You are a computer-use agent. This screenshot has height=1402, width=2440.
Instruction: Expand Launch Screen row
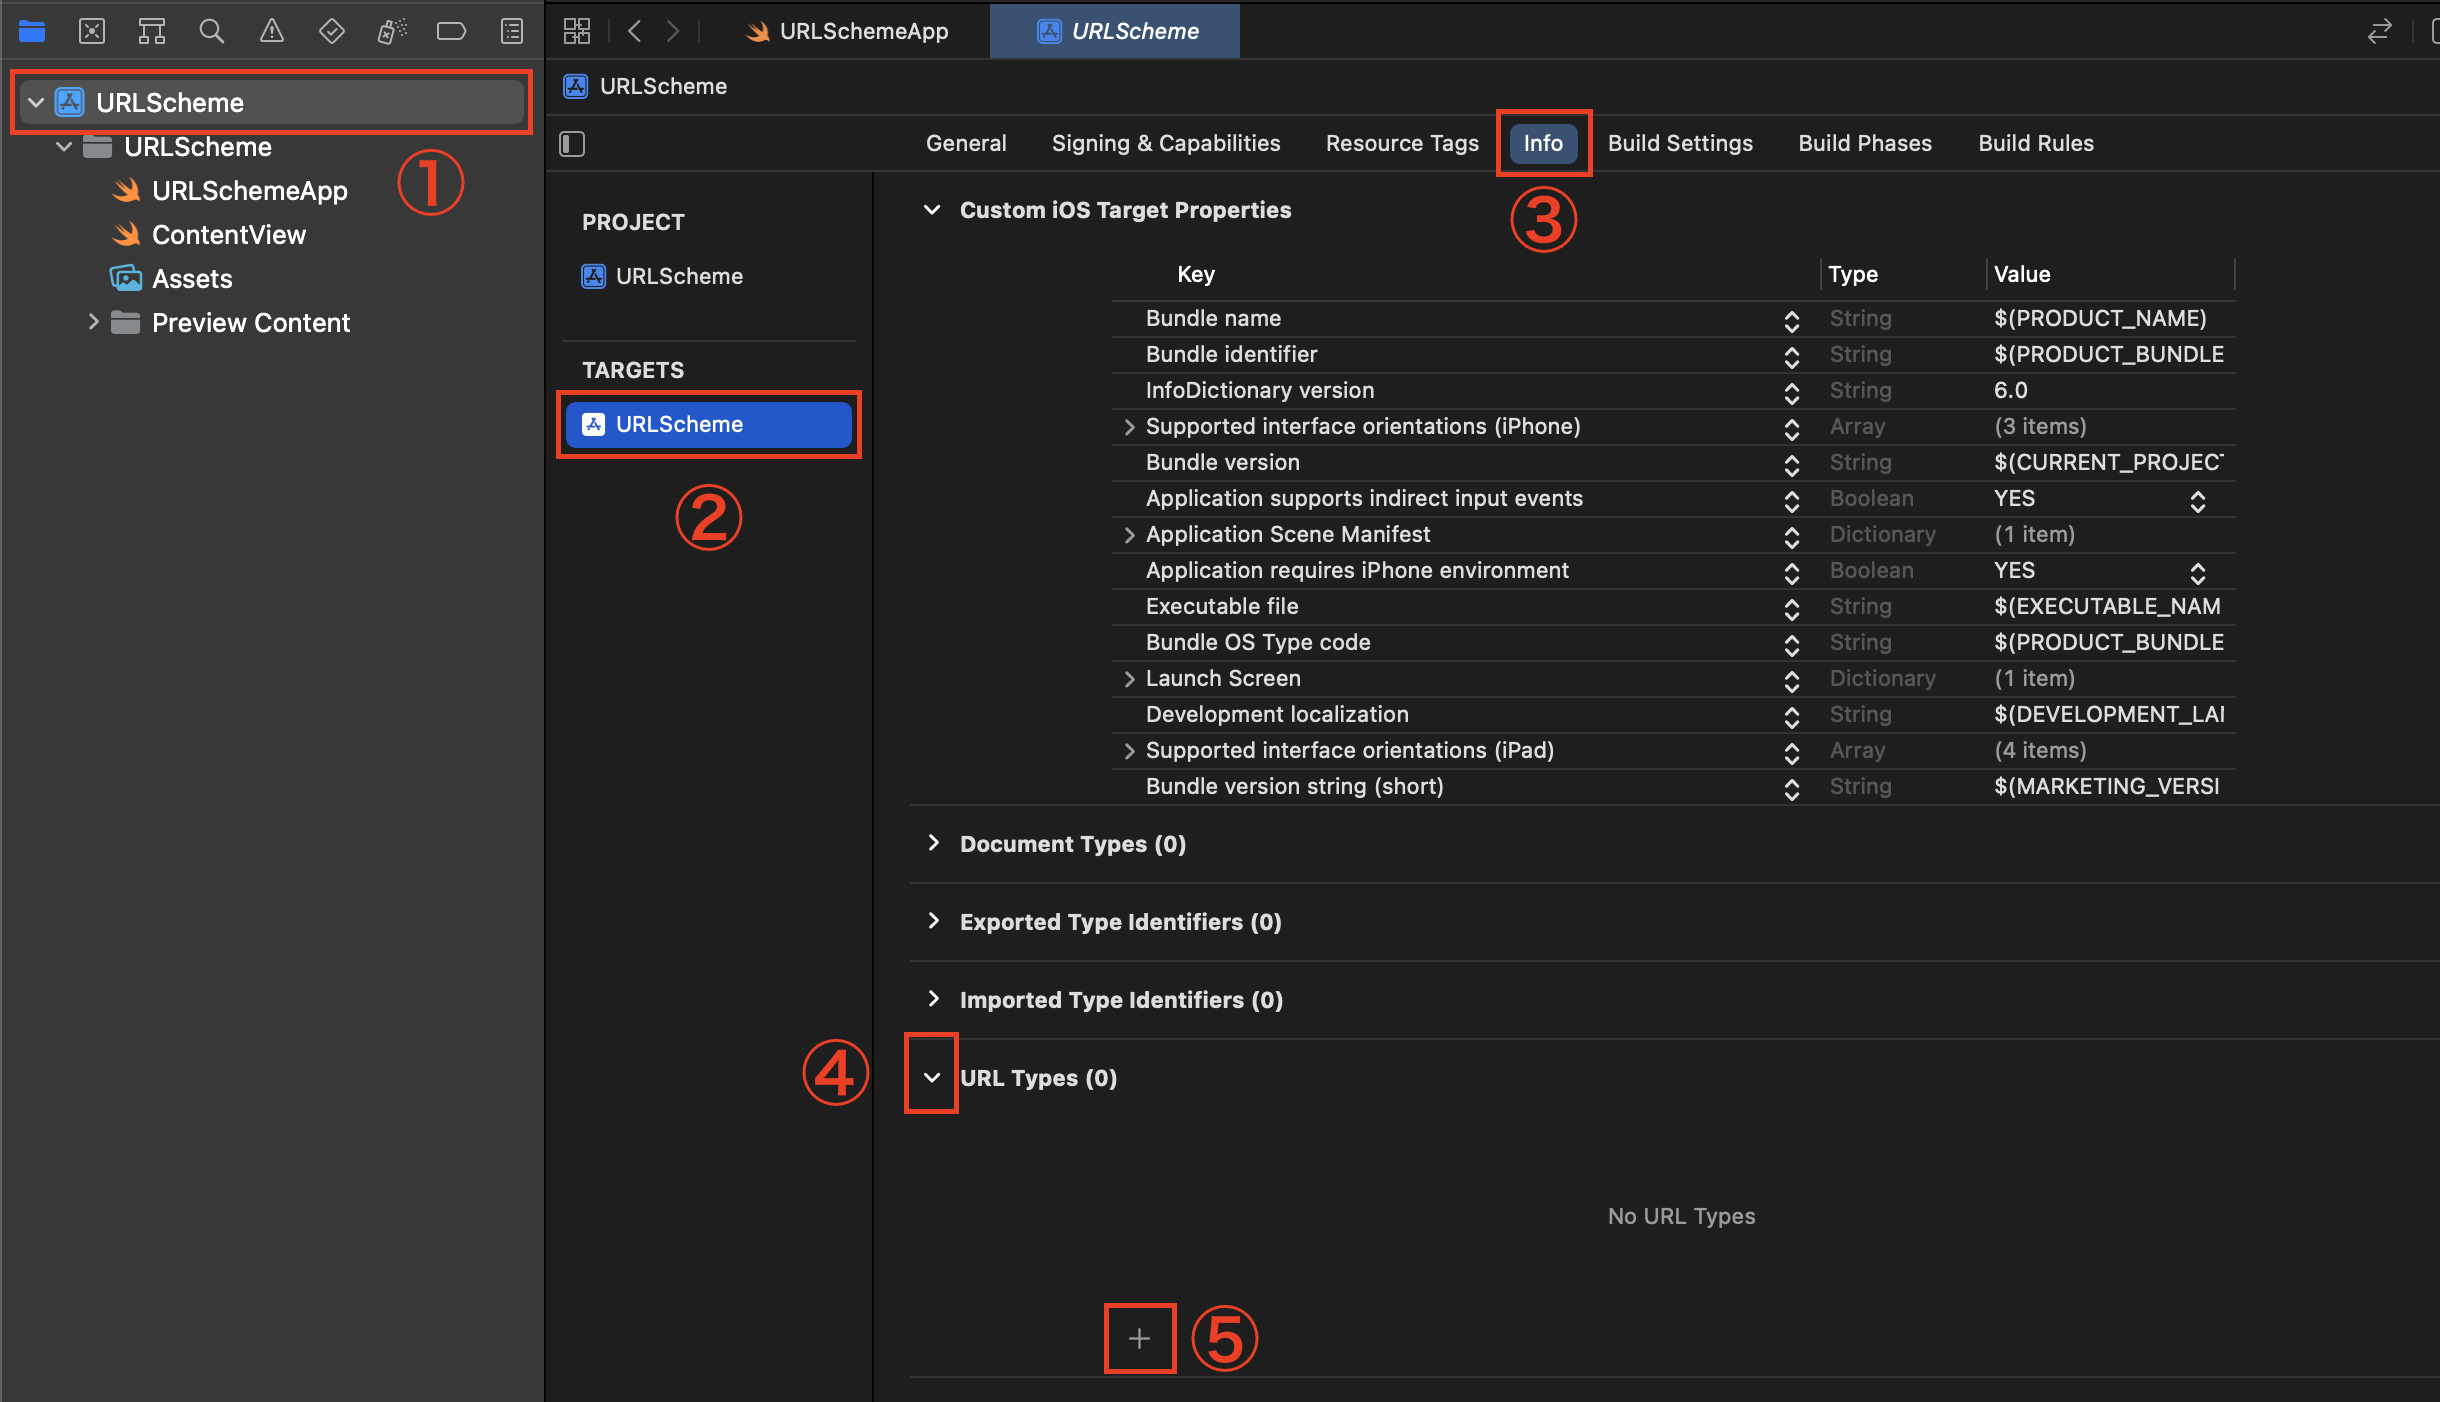[1129, 679]
